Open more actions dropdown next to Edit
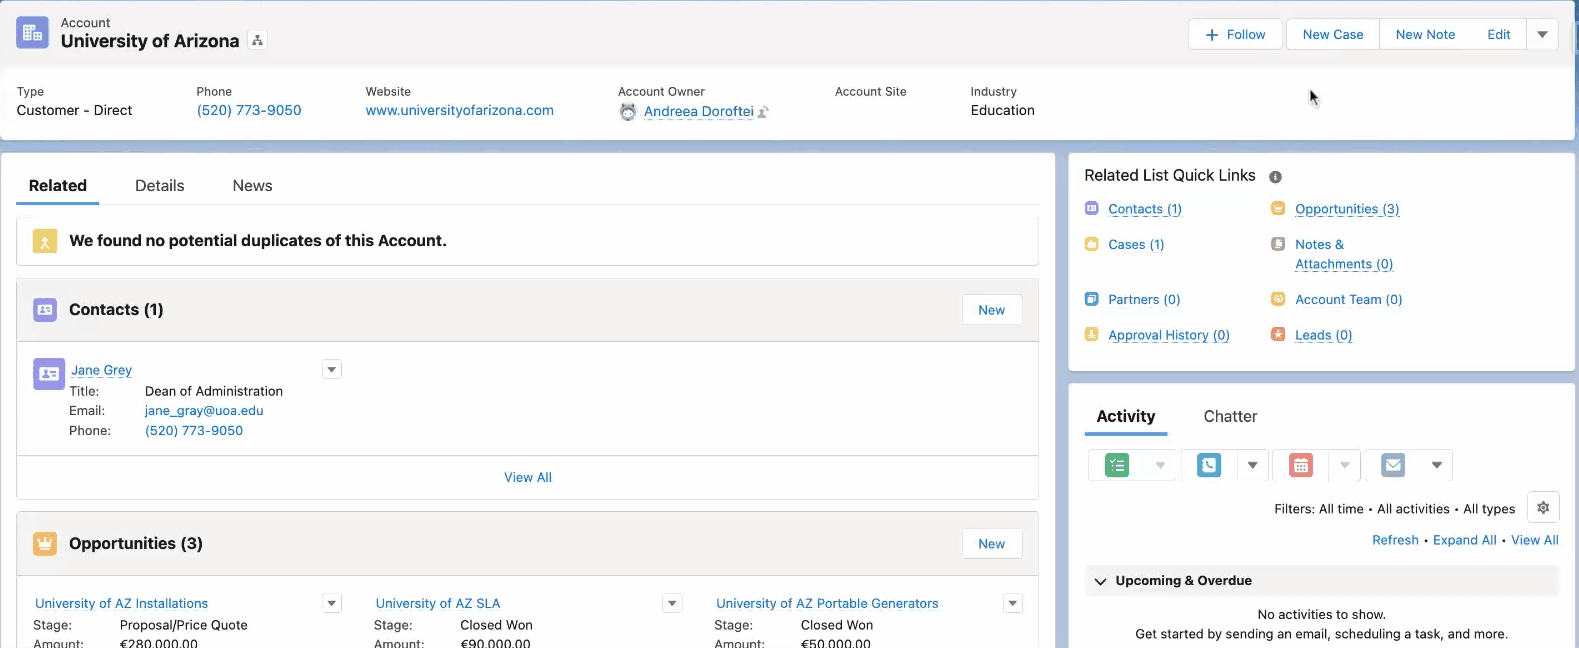This screenshot has height=648, width=1579. click(1542, 34)
